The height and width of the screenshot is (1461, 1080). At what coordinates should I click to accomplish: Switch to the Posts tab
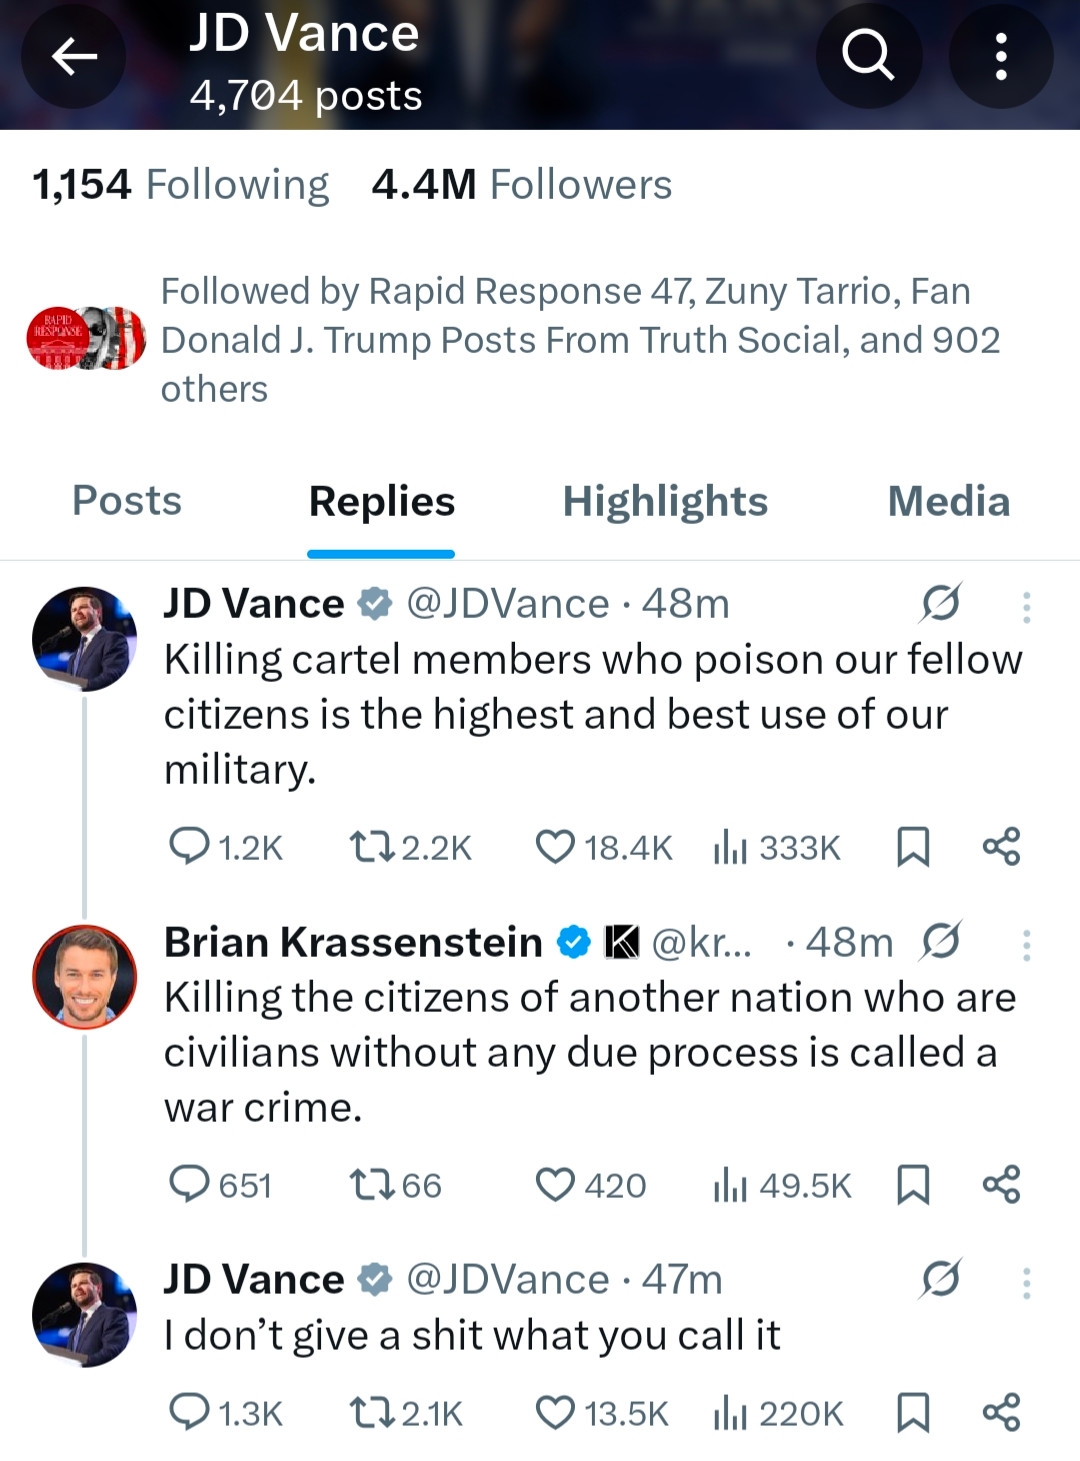(127, 501)
